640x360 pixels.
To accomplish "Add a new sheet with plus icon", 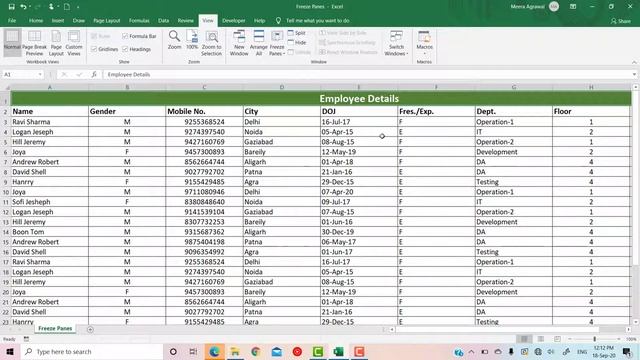I will (x=90, y=329).
